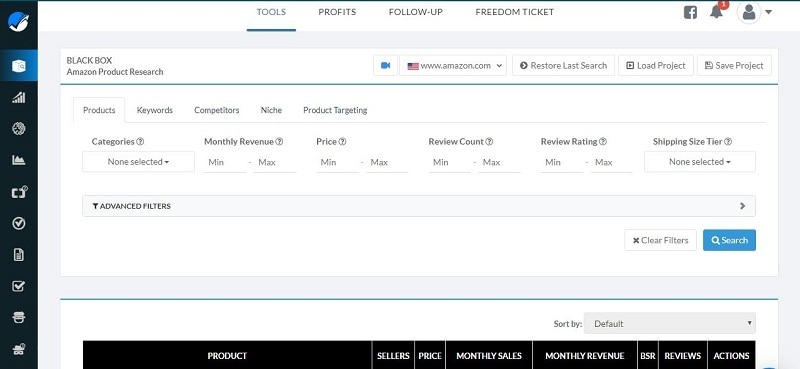Image resolution: width=800 pixels, height=369 pixels.
Task: Switch to the Keywords tab
Action: (155, 110)
